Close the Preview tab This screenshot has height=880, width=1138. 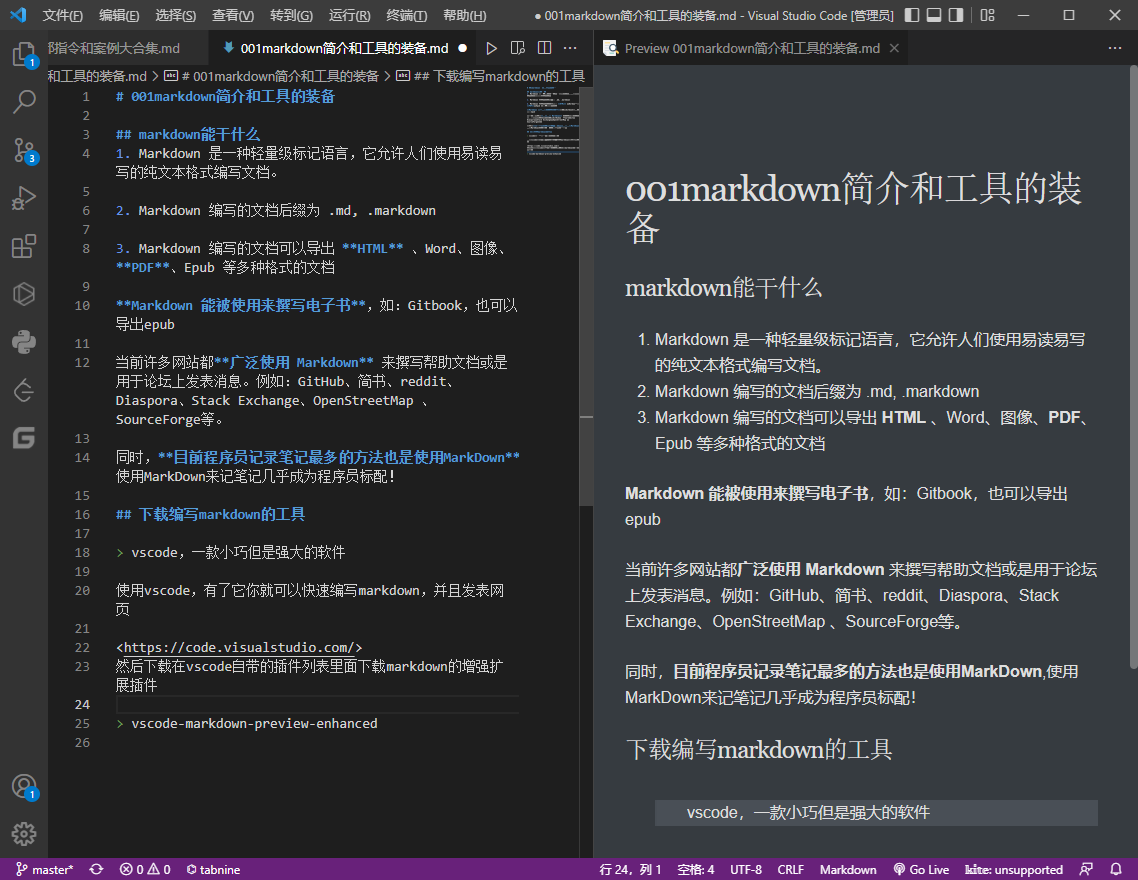[x=894, y=48]
